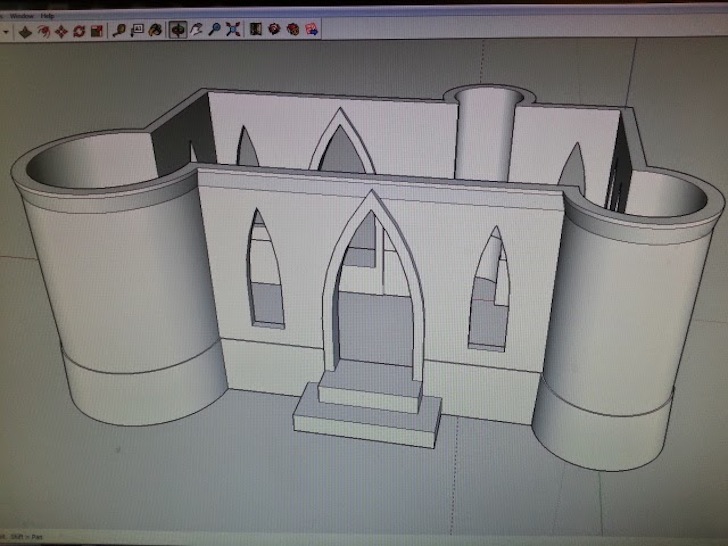Click the highlighted Orbit tool
Viewport: 728px width, 546px height.
(178, 31)
